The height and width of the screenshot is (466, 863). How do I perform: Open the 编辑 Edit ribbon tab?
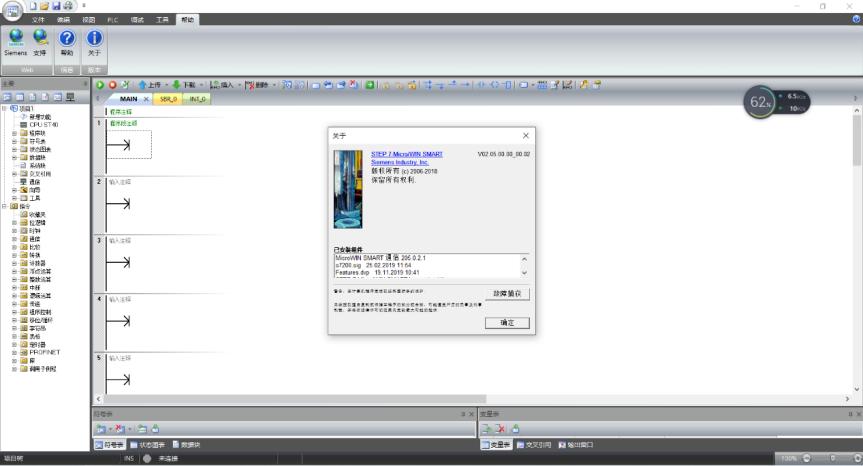click(x=63, y=20)
